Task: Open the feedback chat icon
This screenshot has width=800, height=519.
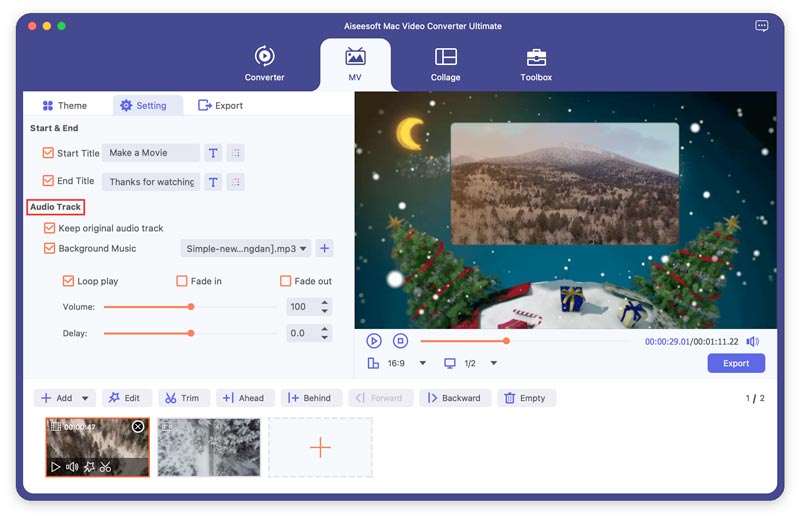Action: point(761,26)
